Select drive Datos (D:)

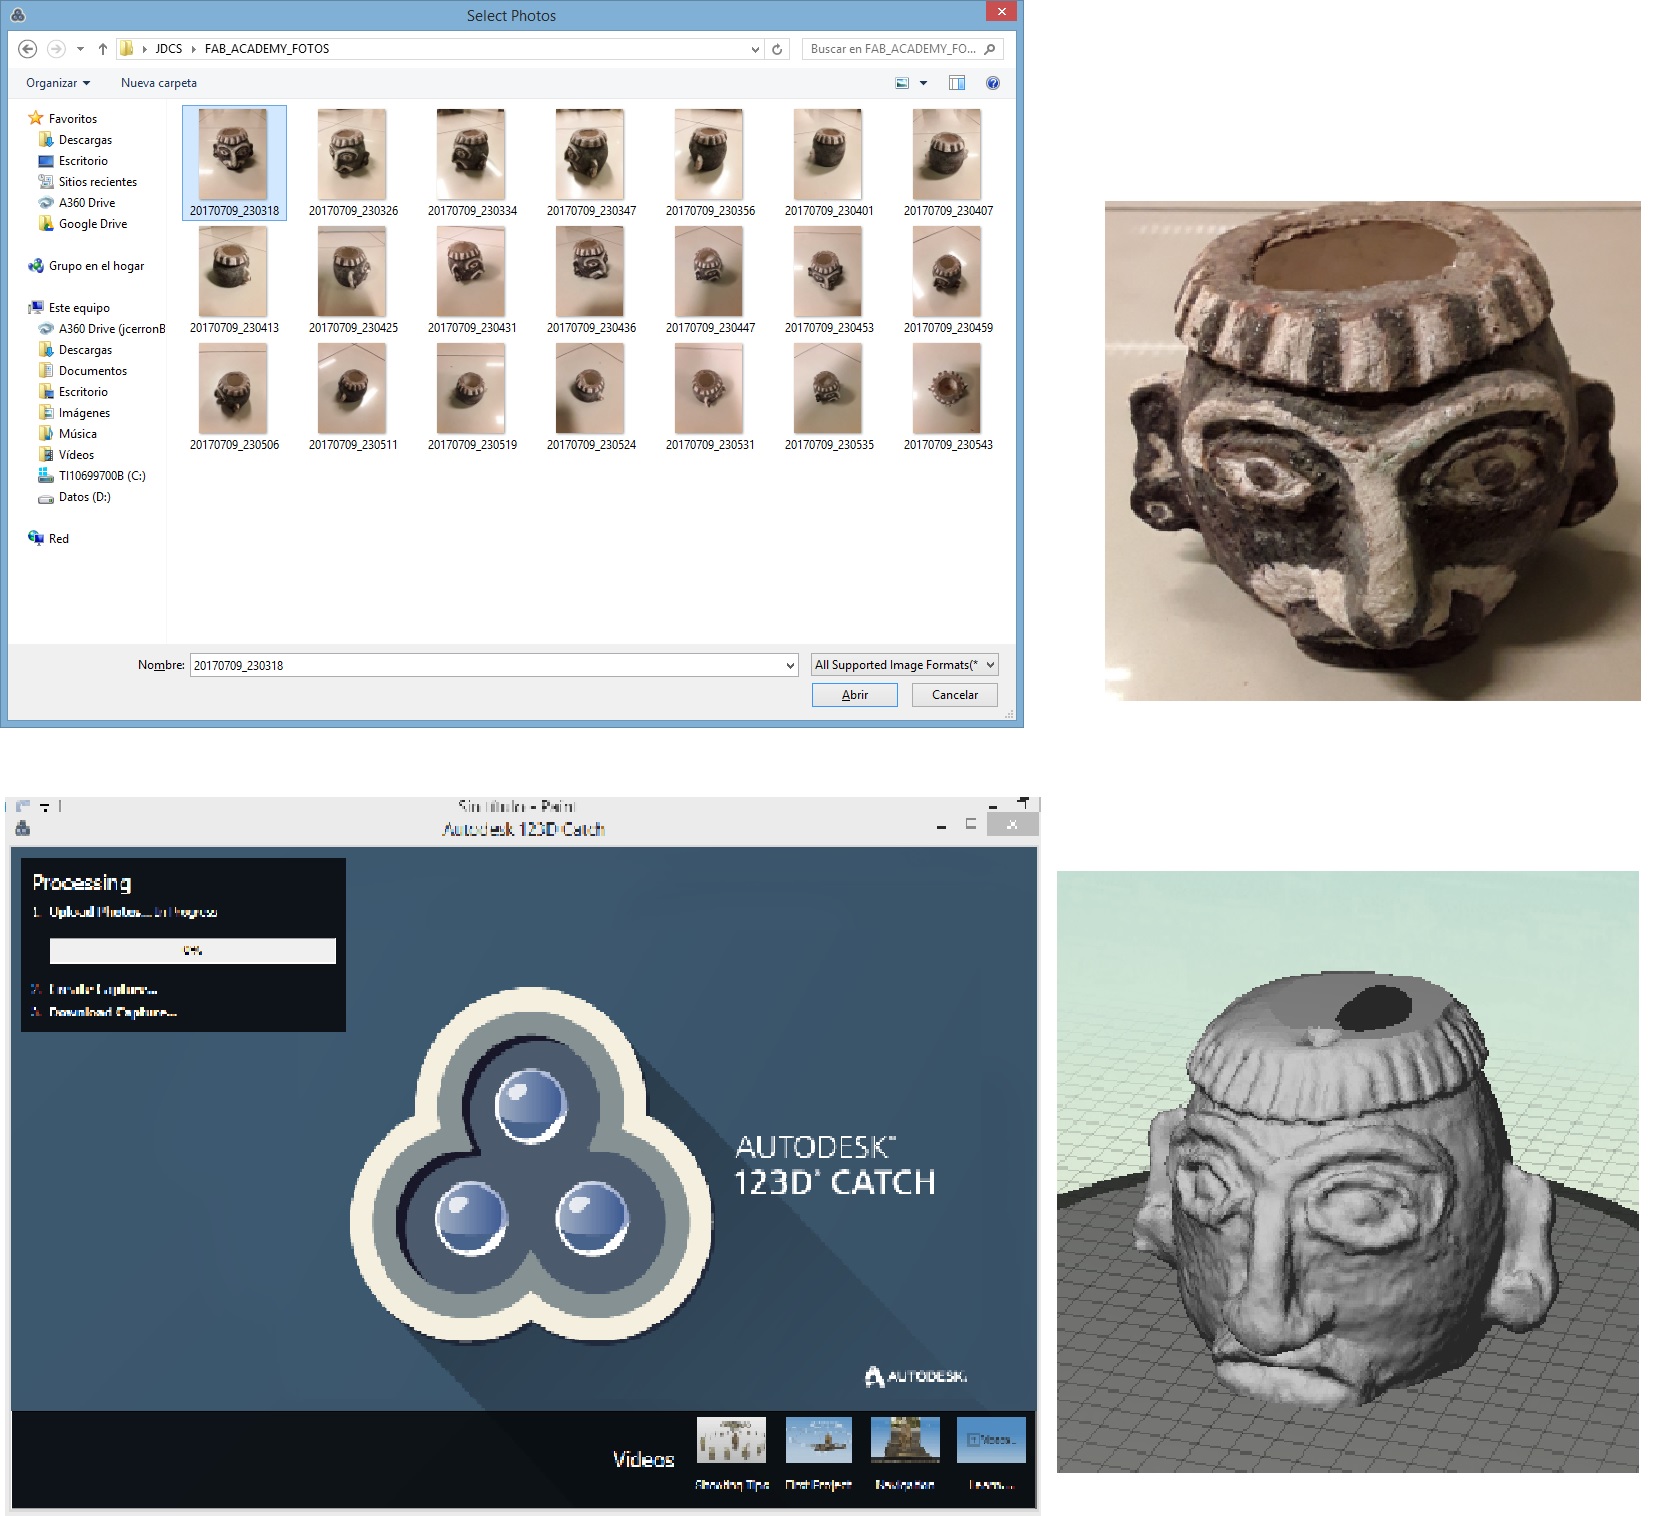84,497
